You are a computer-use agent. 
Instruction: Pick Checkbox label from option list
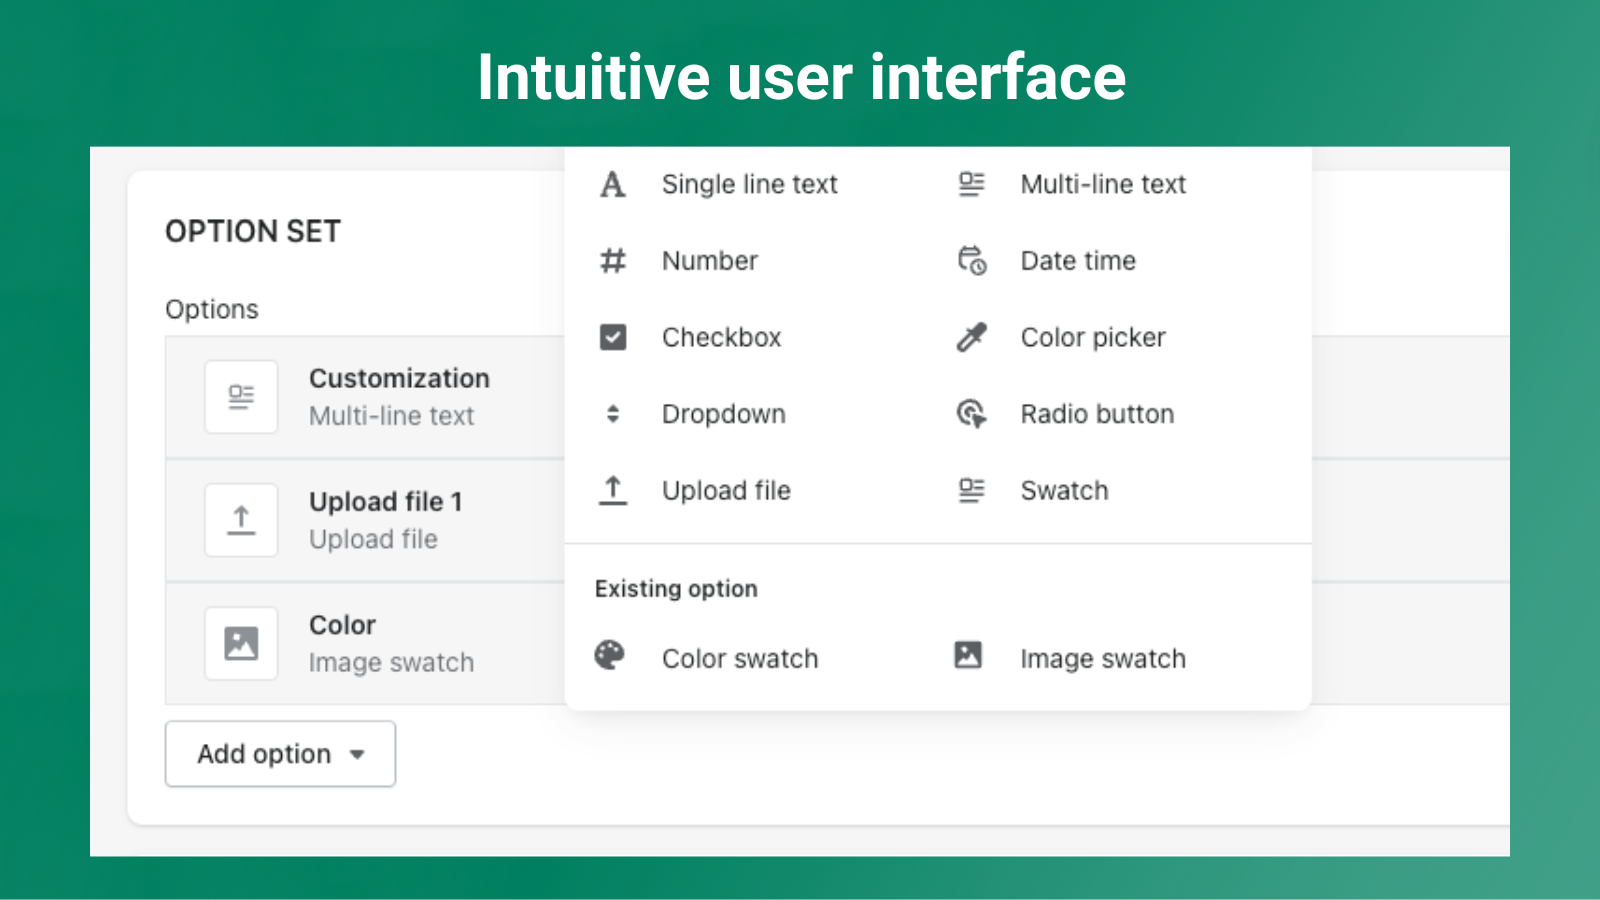[721, 338]
